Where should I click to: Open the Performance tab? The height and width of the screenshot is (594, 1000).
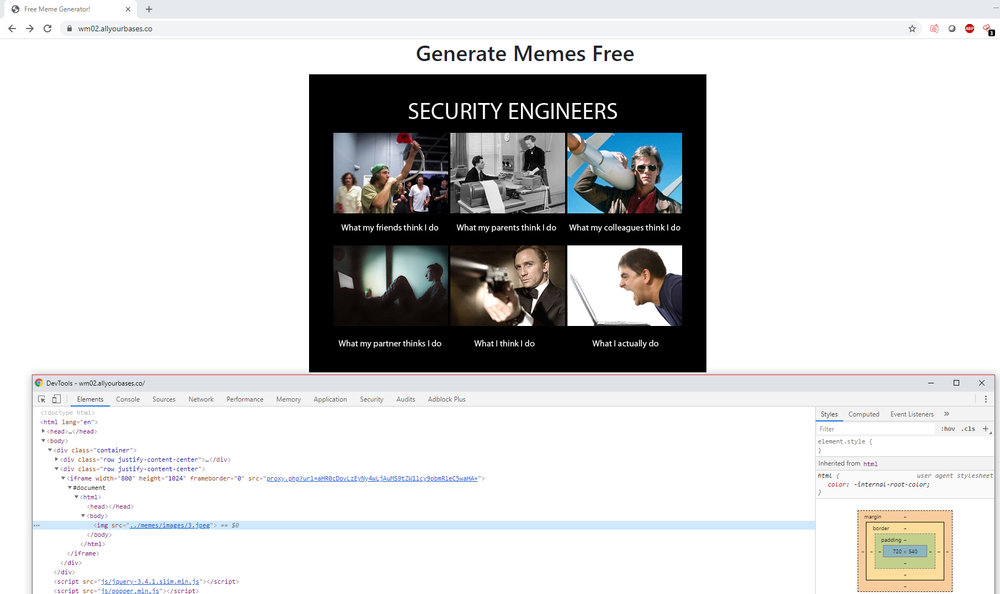click(245, 399)
